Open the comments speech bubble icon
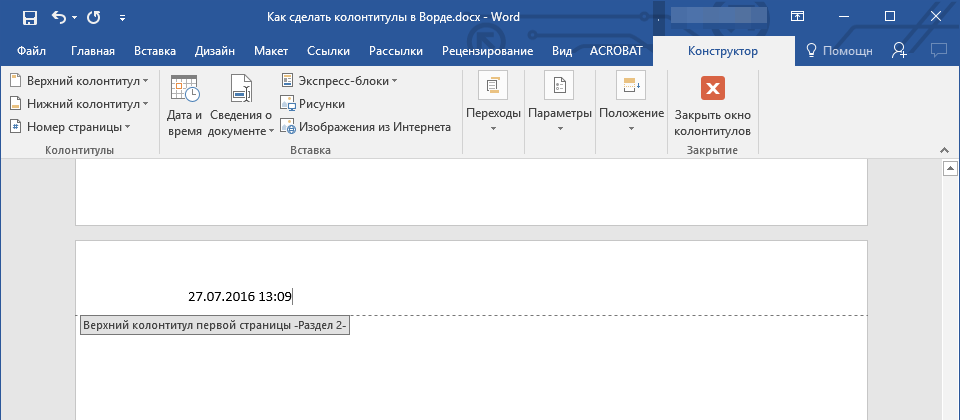 coord(938,51)
